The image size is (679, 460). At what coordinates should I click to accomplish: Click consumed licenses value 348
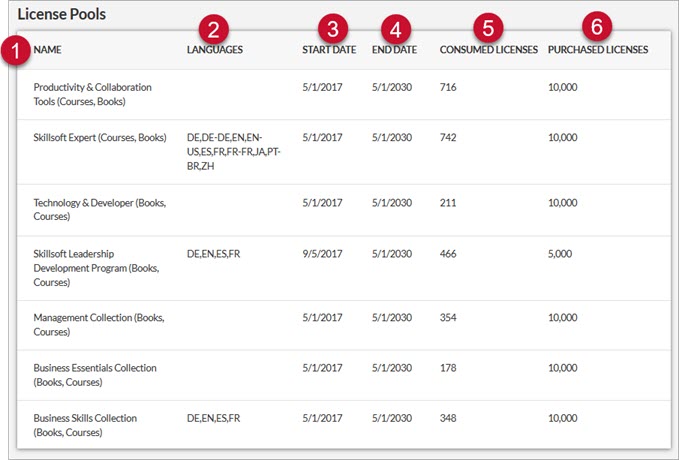click(x=448, y=418)
